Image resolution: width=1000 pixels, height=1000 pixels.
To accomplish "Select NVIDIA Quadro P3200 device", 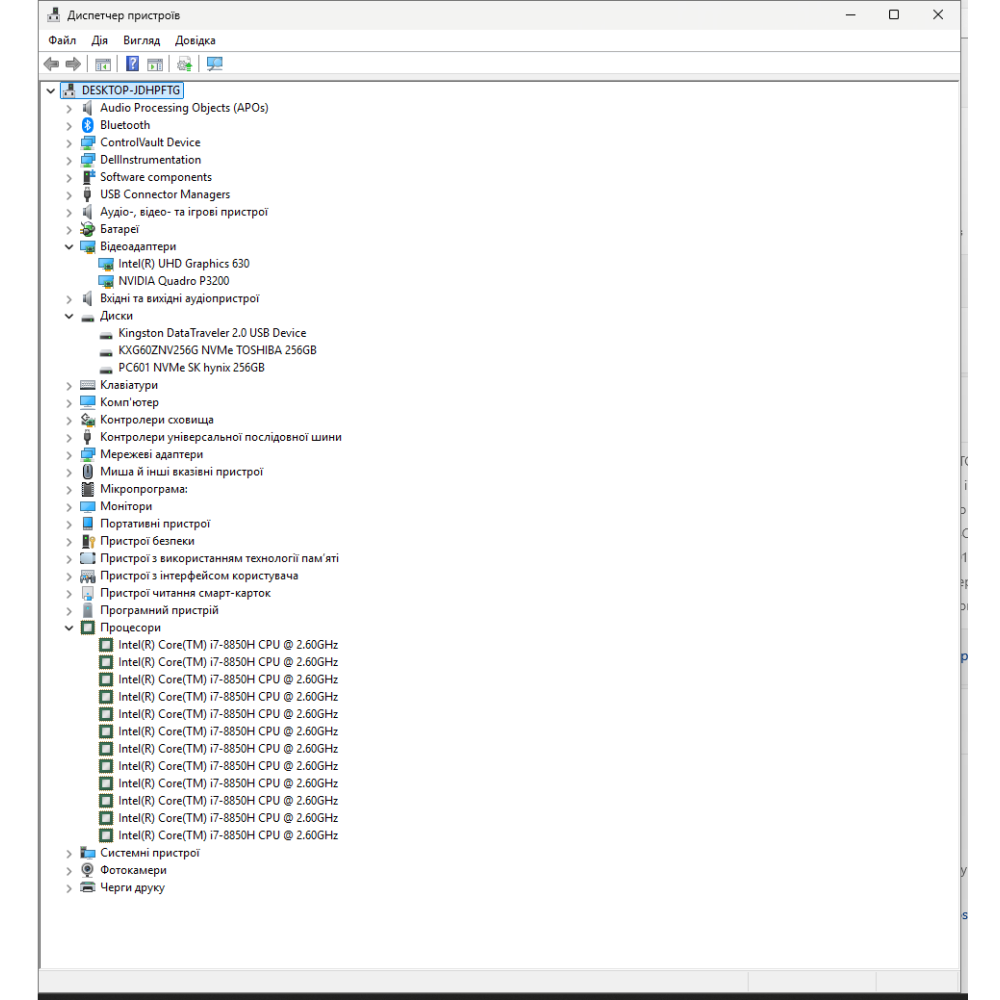I will pos(173,281).
